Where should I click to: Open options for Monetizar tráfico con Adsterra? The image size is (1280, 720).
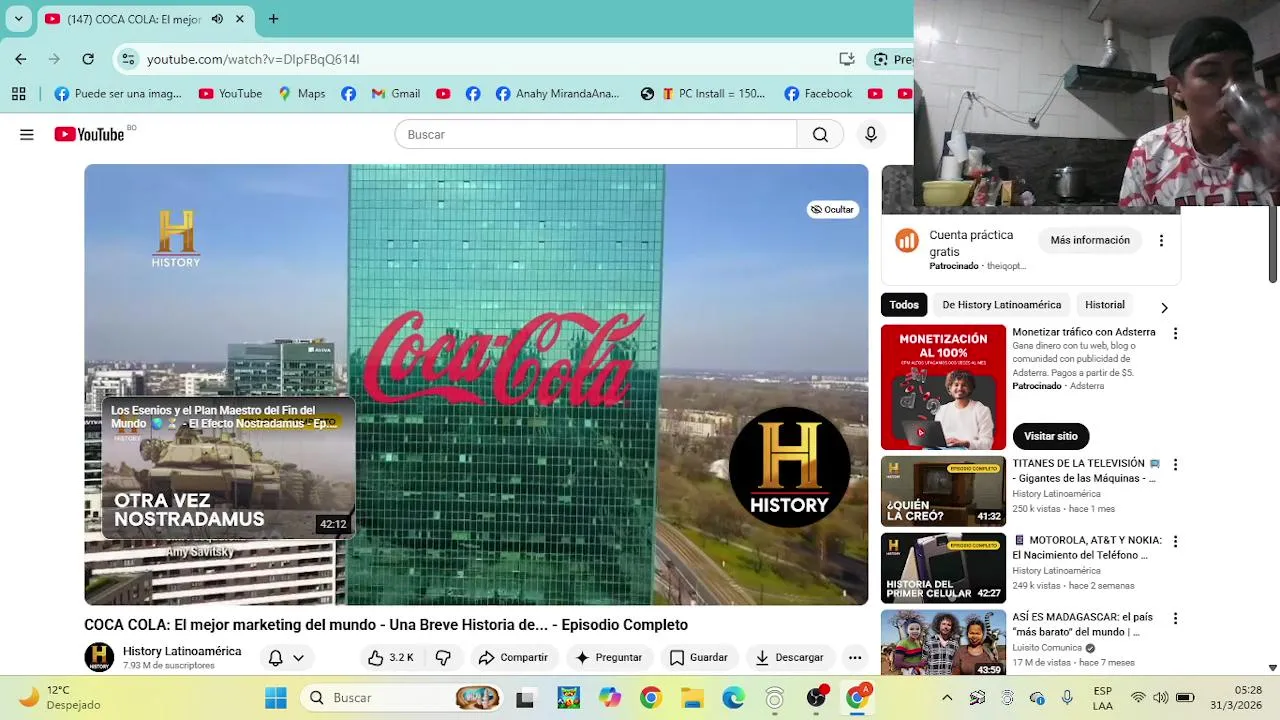[1175, 333]
